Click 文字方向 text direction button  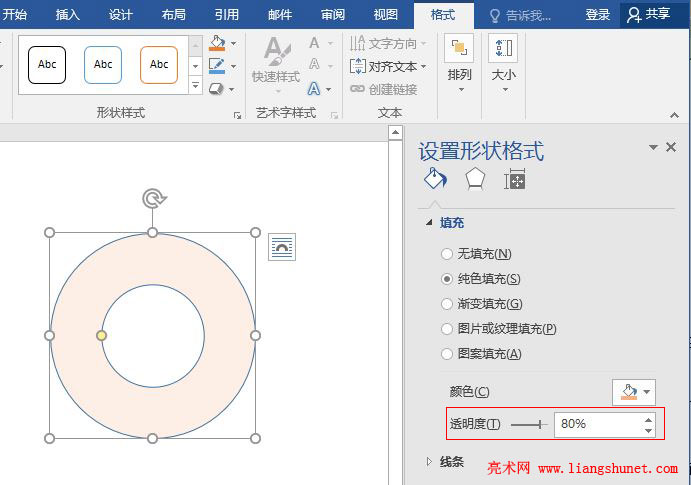point(388,43)
